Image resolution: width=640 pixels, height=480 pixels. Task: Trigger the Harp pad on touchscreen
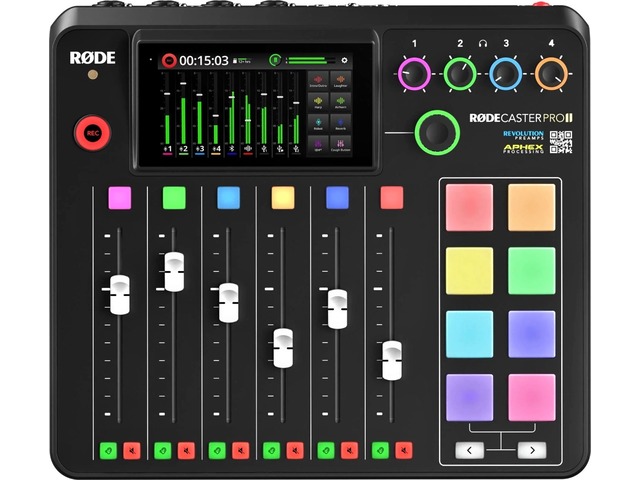318,101
